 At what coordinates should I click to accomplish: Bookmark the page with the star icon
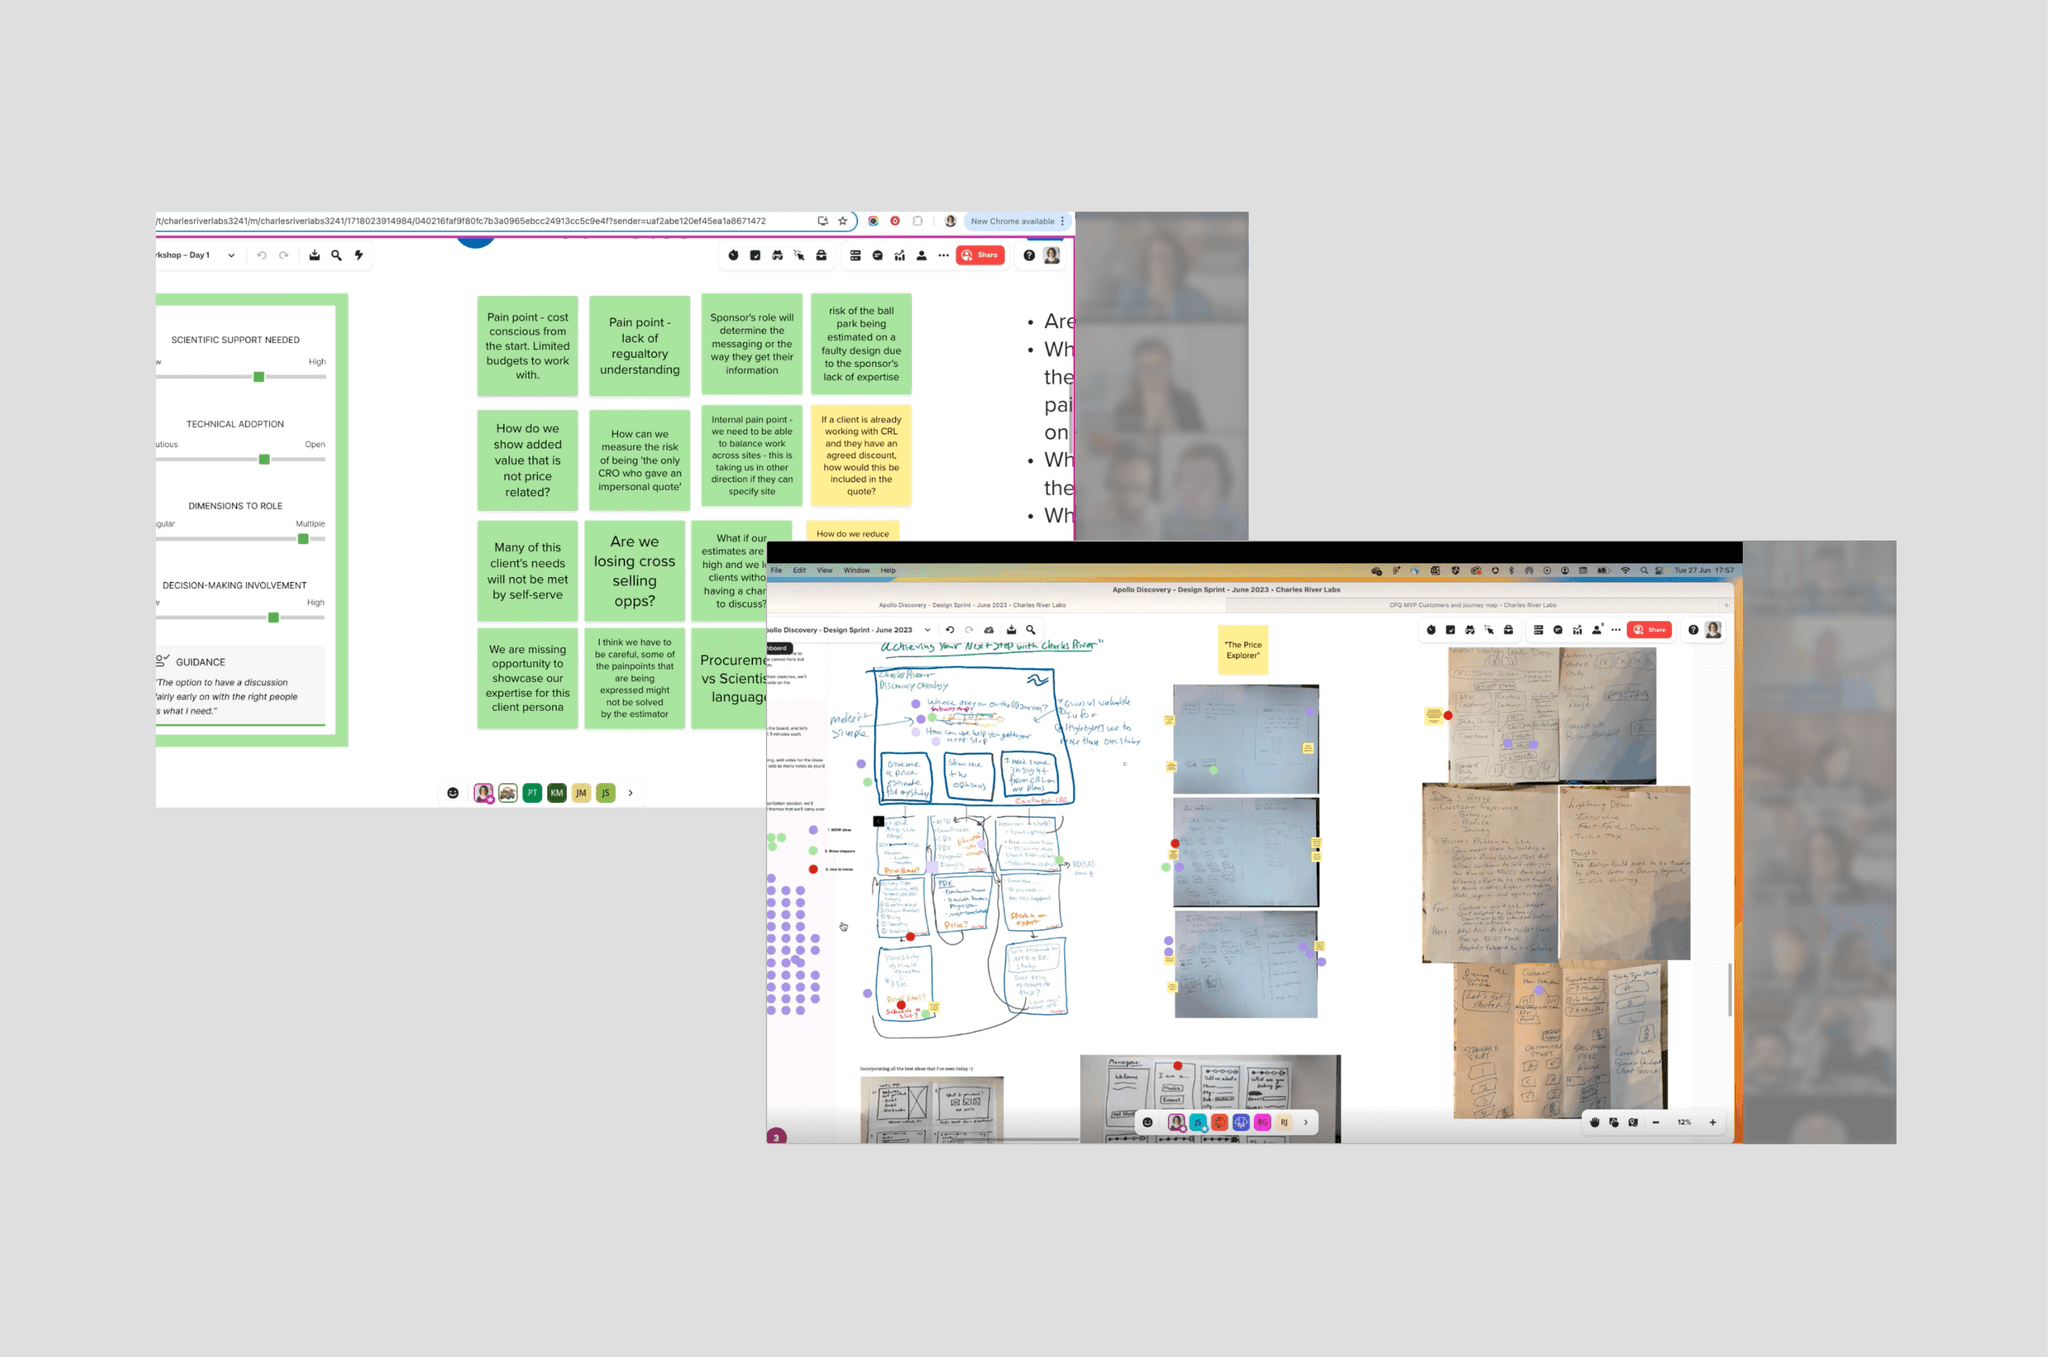tap(843, 221)
